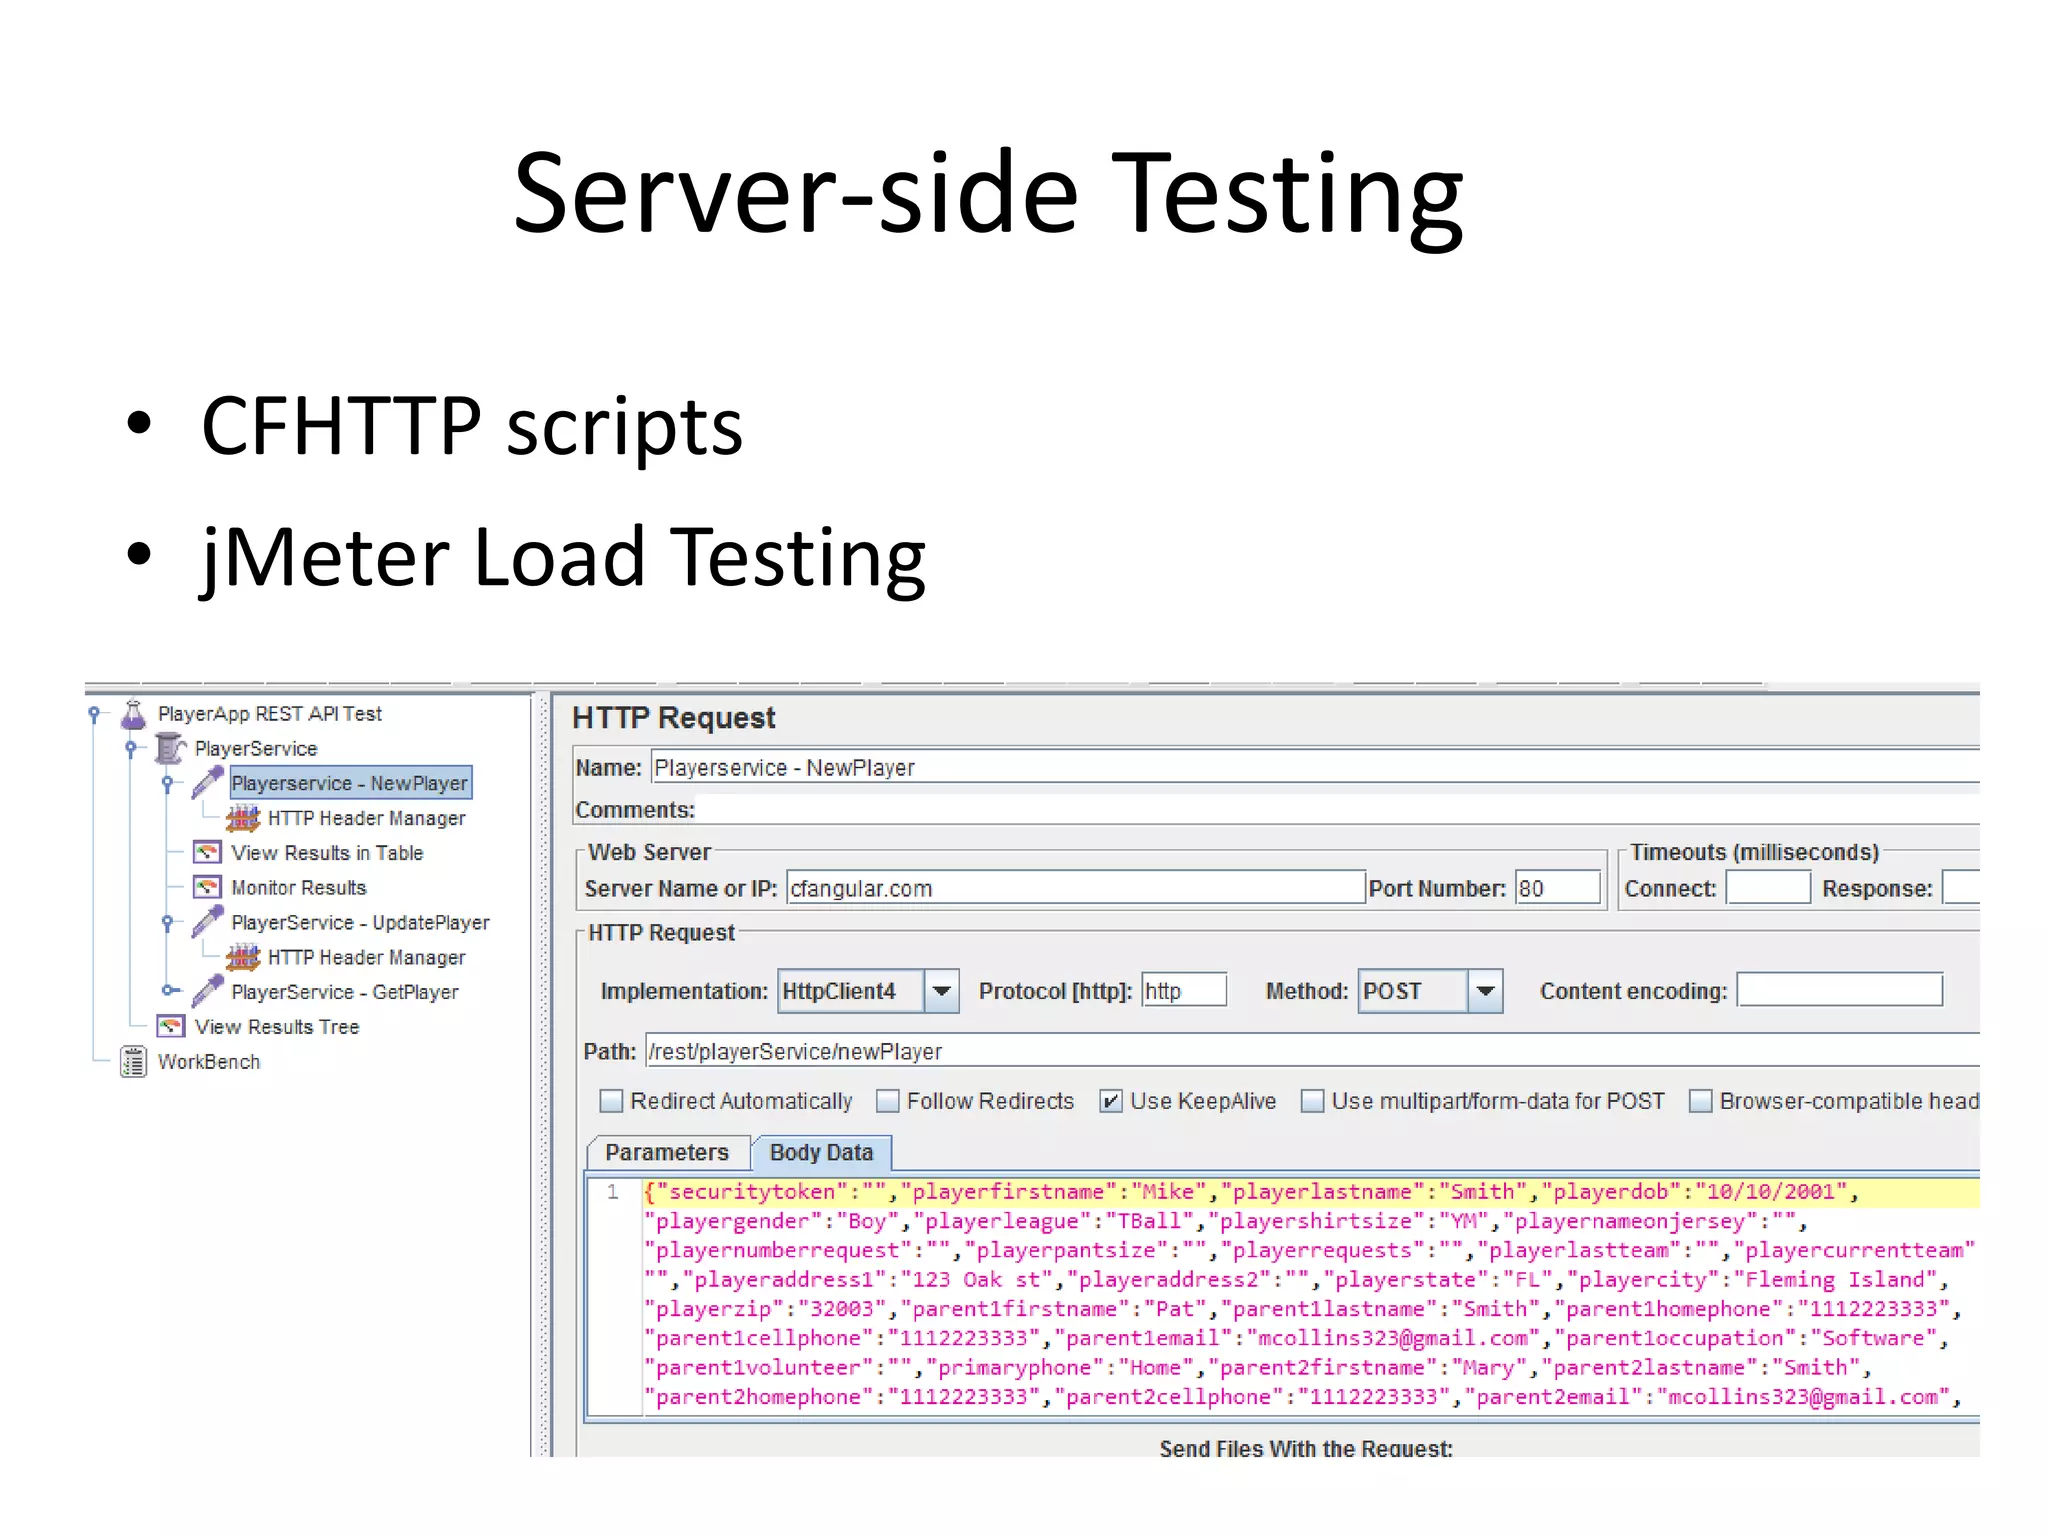The height and width of the screenshot is (1536, 2048).
Task: Select the PlayerService thread group node
Action: (x=255, y=749)
